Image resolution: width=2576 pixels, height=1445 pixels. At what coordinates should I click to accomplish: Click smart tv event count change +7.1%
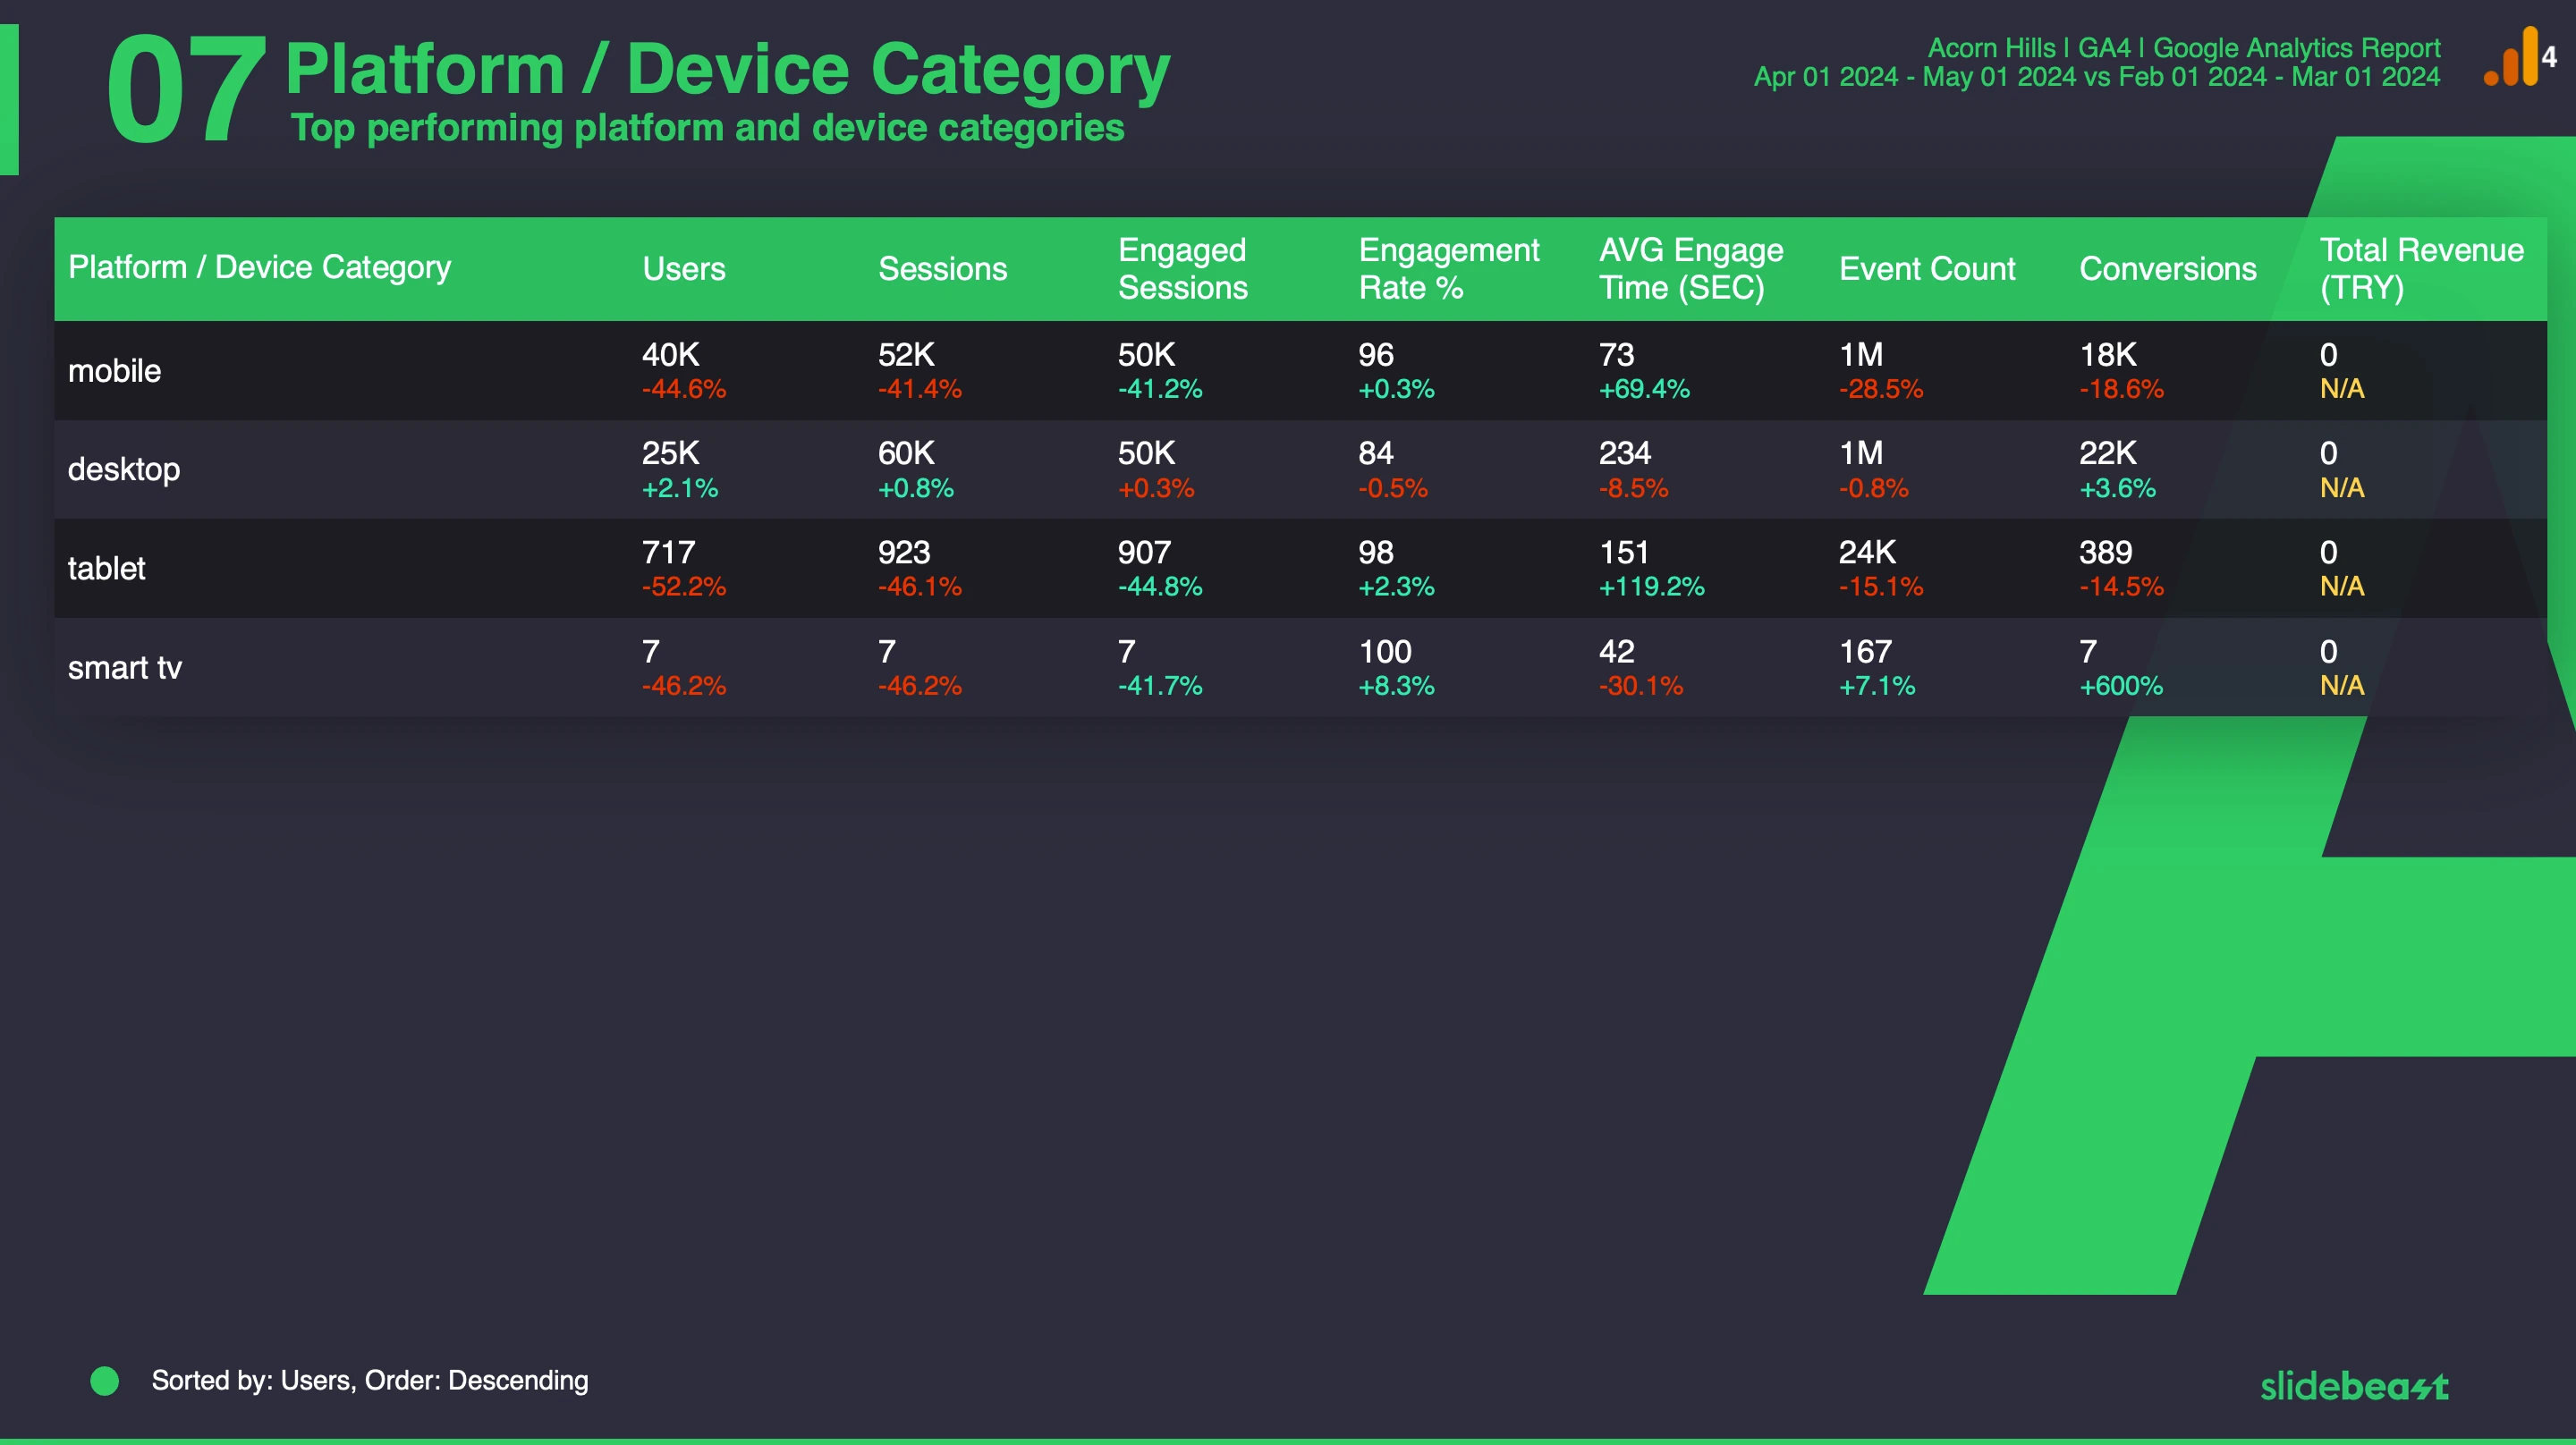[x=1877, y=686]
